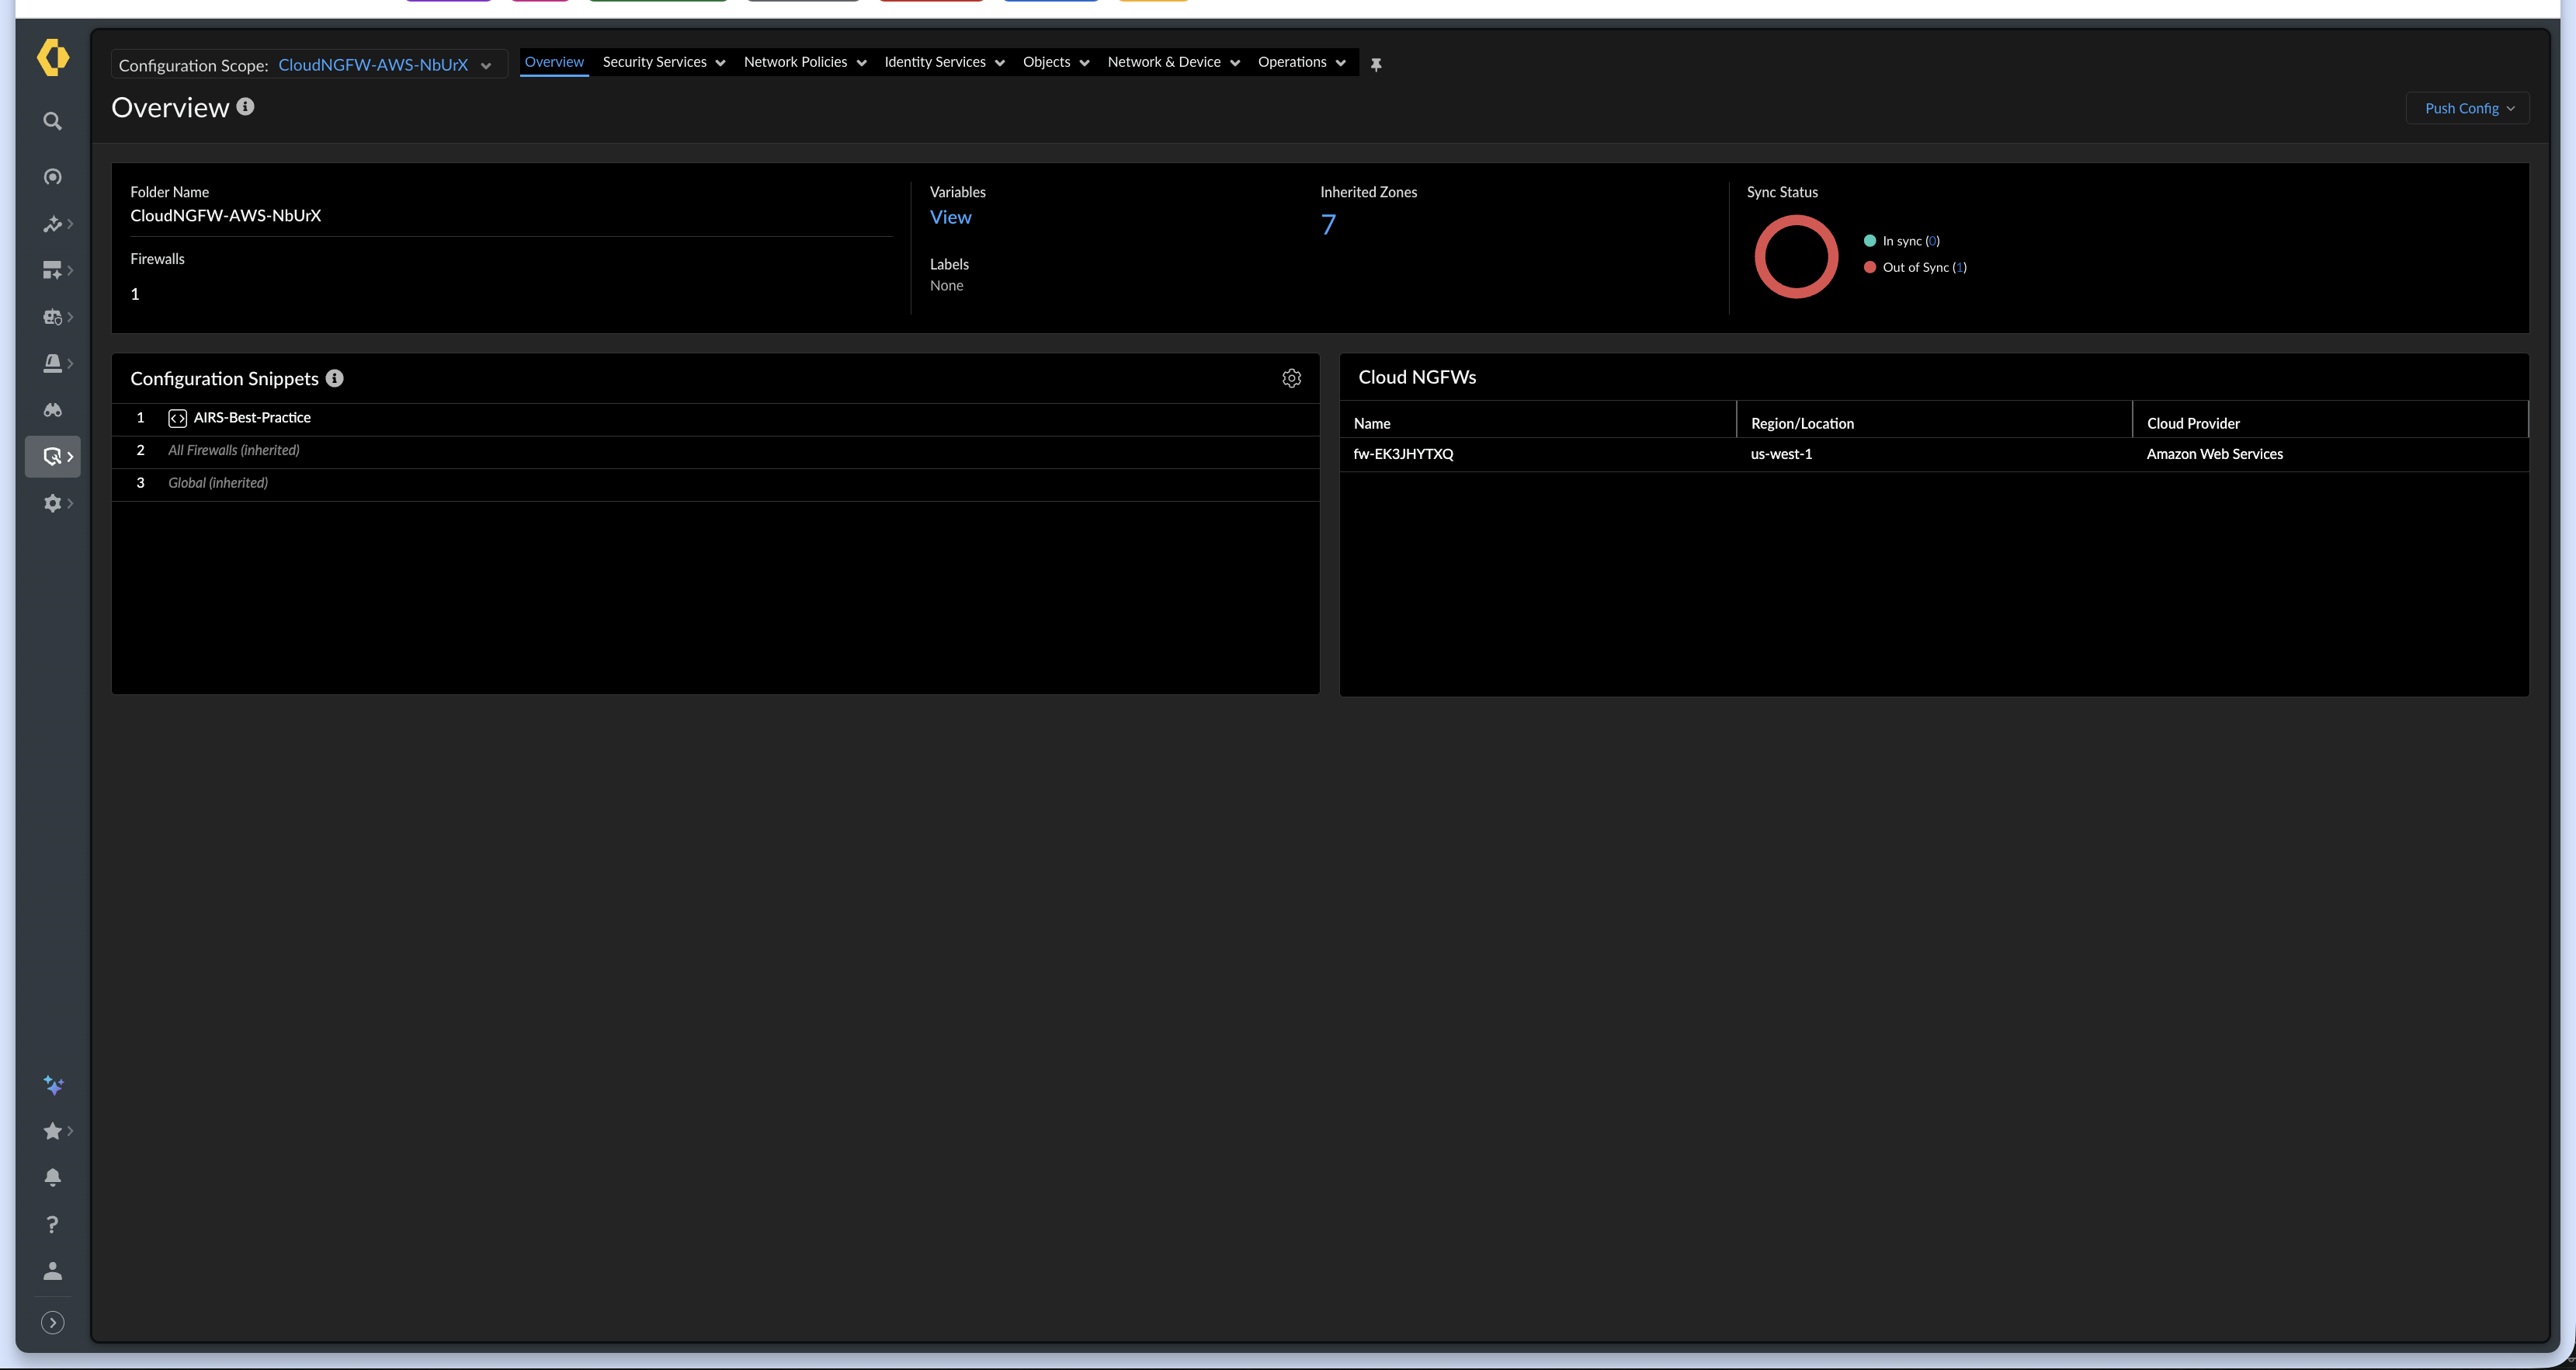
Task: Expand the Network Policies menu
Action: [805, 62]
